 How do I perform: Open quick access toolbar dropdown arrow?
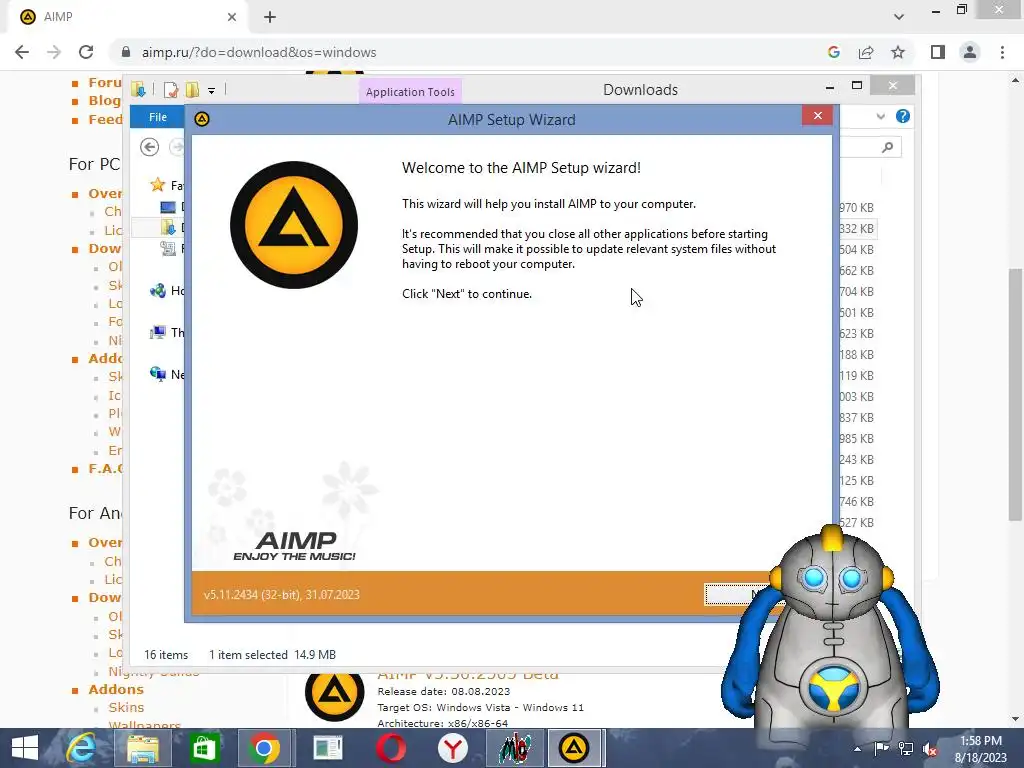point(211,90)
